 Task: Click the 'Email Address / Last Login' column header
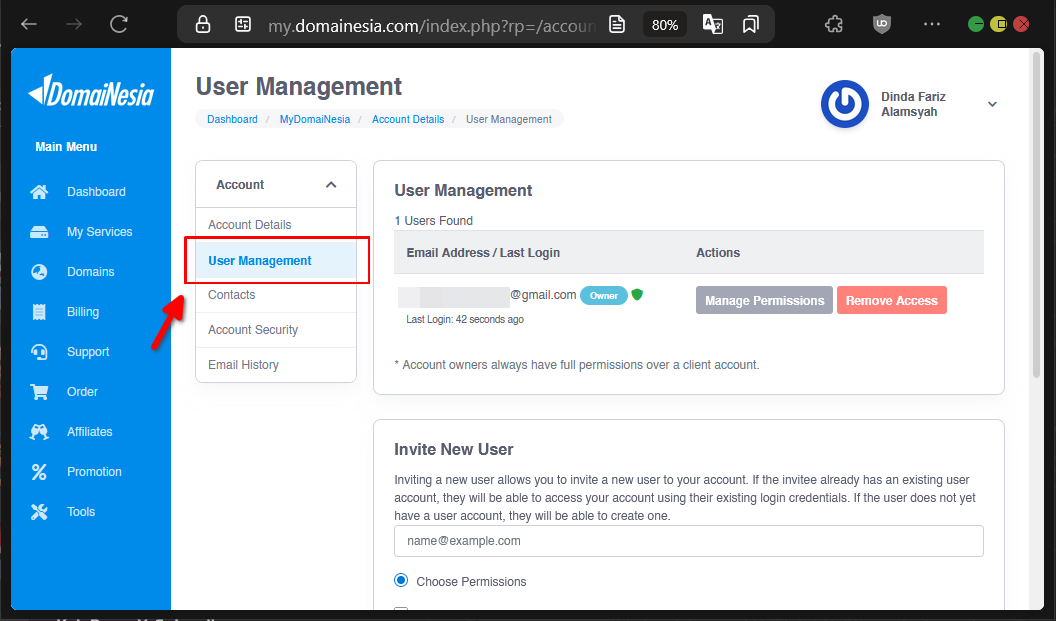[483, 253]
